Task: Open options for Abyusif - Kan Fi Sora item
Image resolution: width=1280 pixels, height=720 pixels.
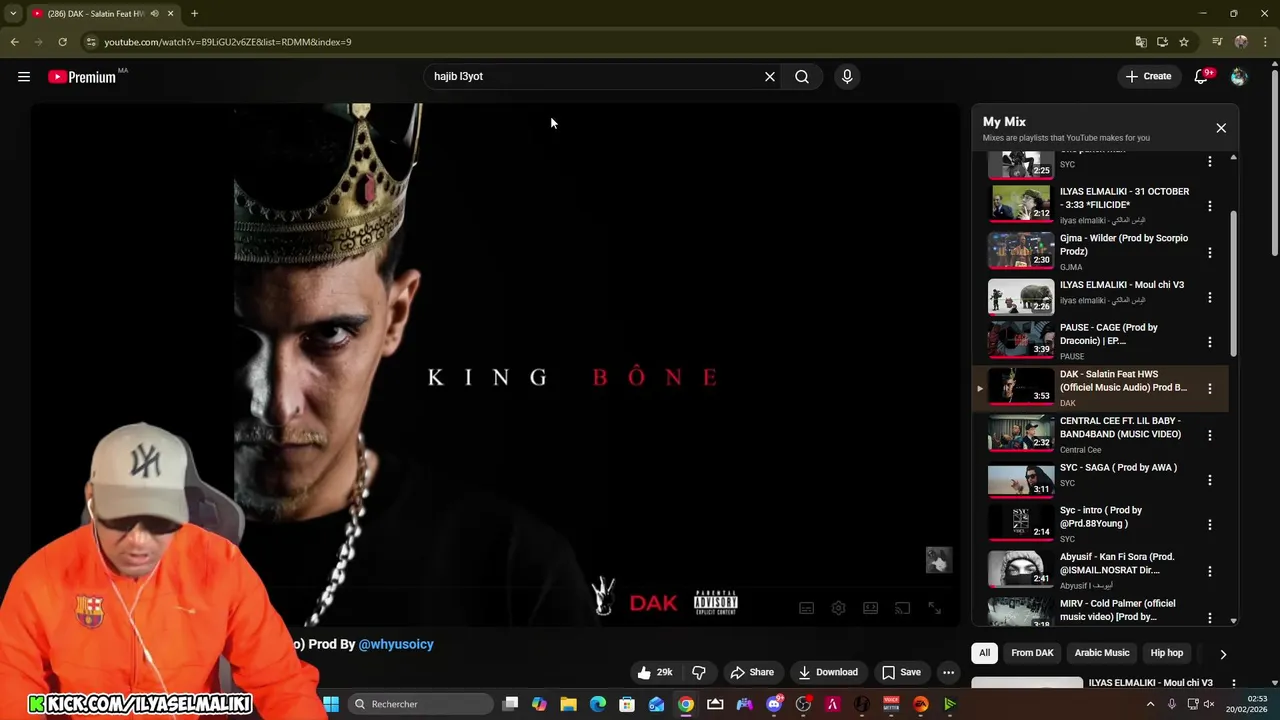Action: tap(1210, 571)
